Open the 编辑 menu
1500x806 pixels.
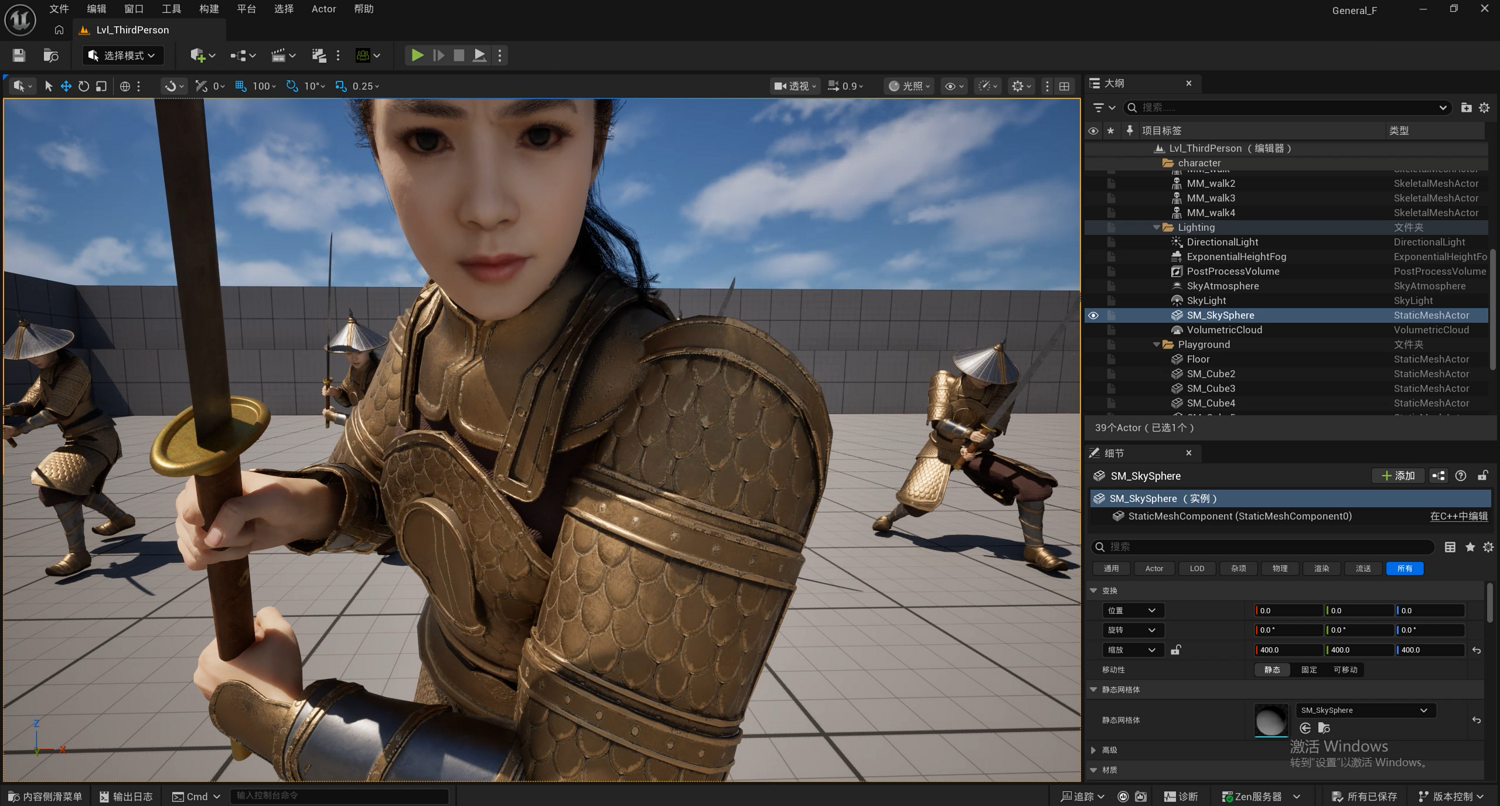[96, 9]
